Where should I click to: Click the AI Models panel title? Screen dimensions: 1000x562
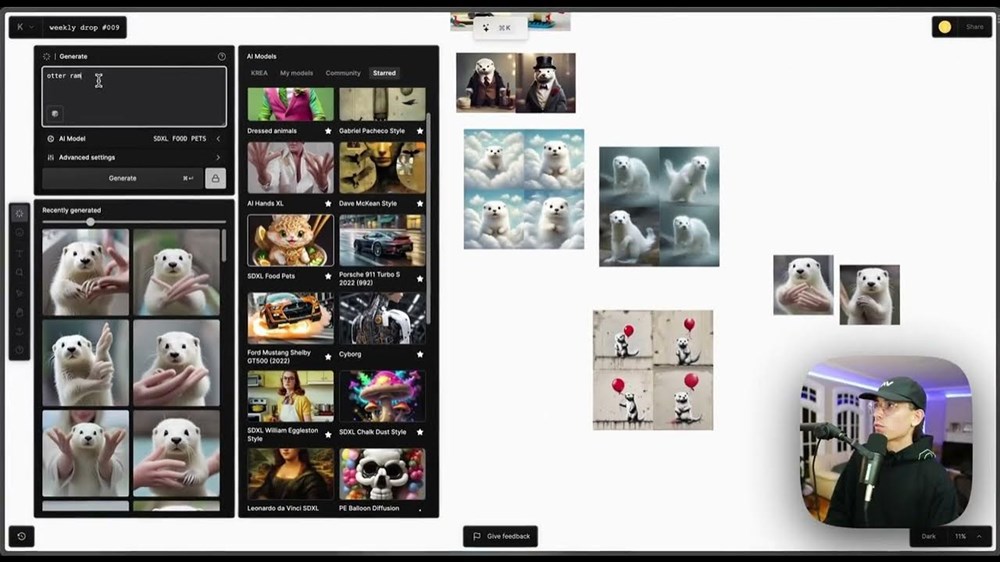click(x=261, y=56)
